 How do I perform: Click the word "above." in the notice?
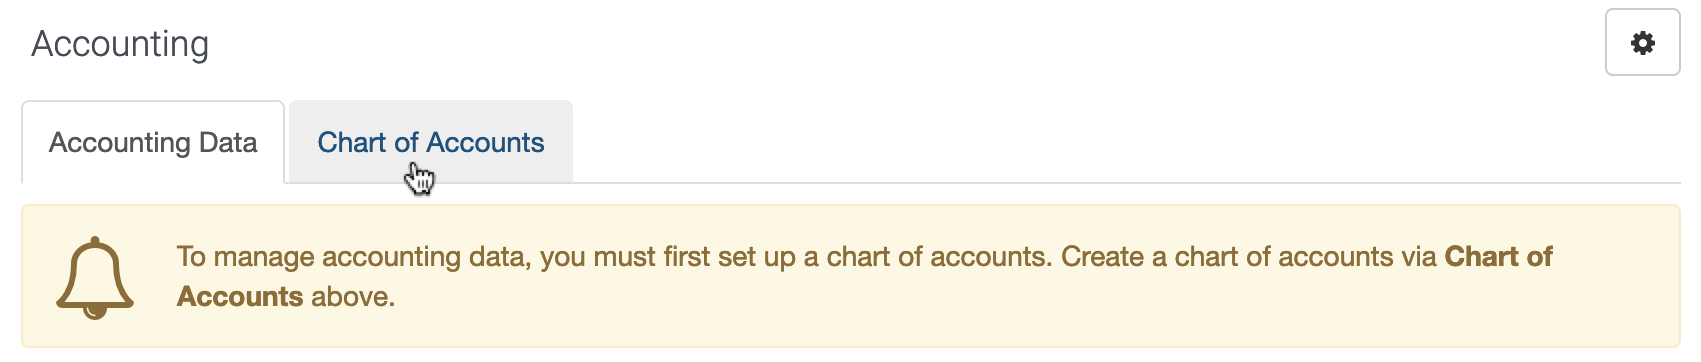pyautogui.click(x=353, y=297)
